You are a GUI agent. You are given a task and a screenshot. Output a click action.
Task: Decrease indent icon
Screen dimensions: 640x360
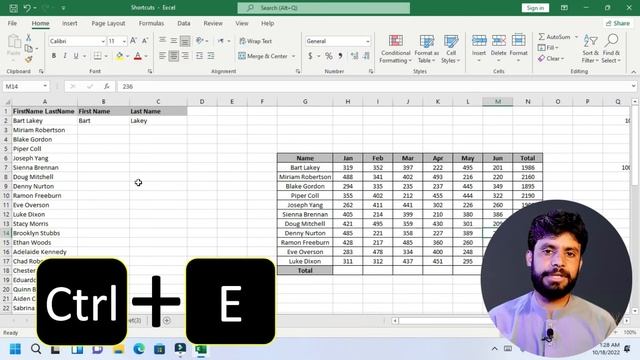199,56
